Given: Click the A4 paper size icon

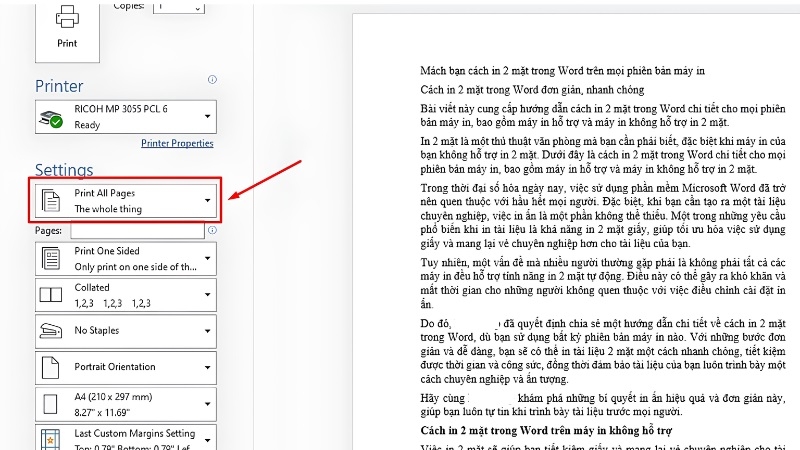Looking at the screenshot, I should tap(51, 404).
